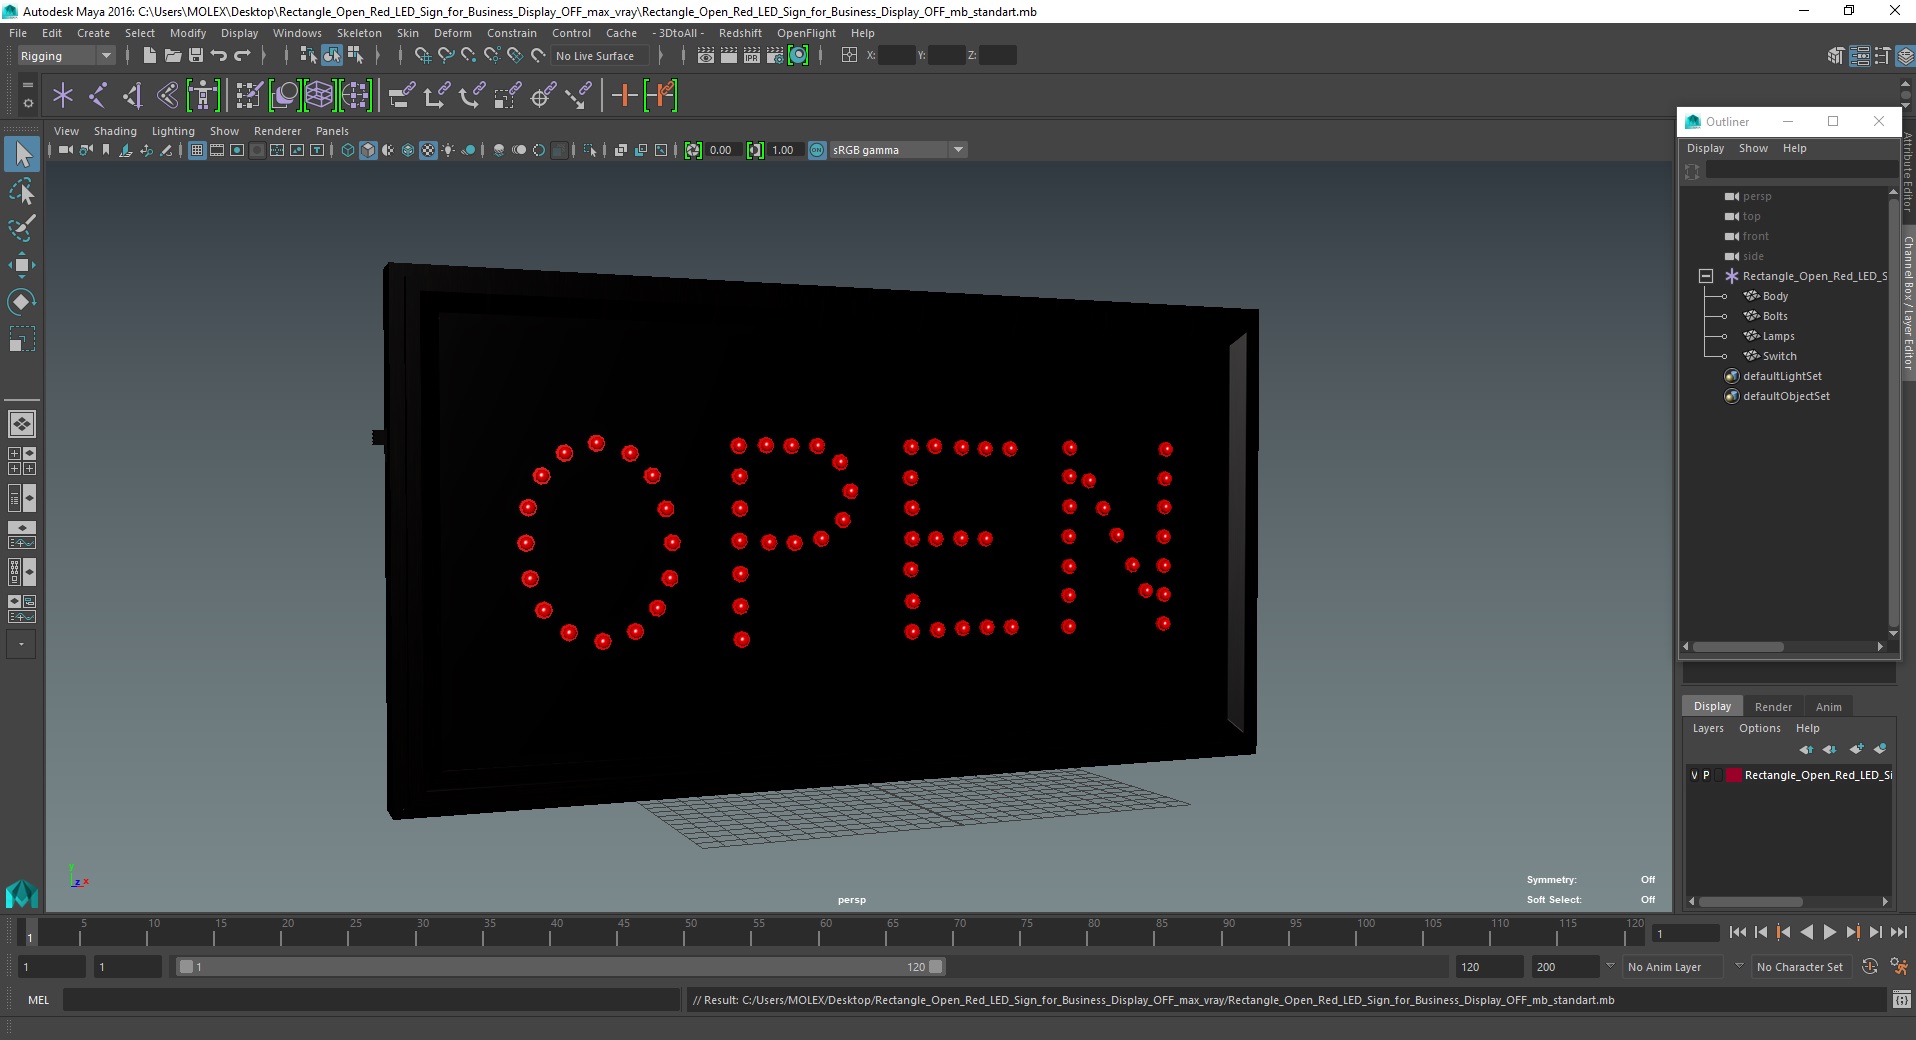This screenshot has height=1040, width=1916.
Task: Click the MEL command line input
Action: click(371, 999)
